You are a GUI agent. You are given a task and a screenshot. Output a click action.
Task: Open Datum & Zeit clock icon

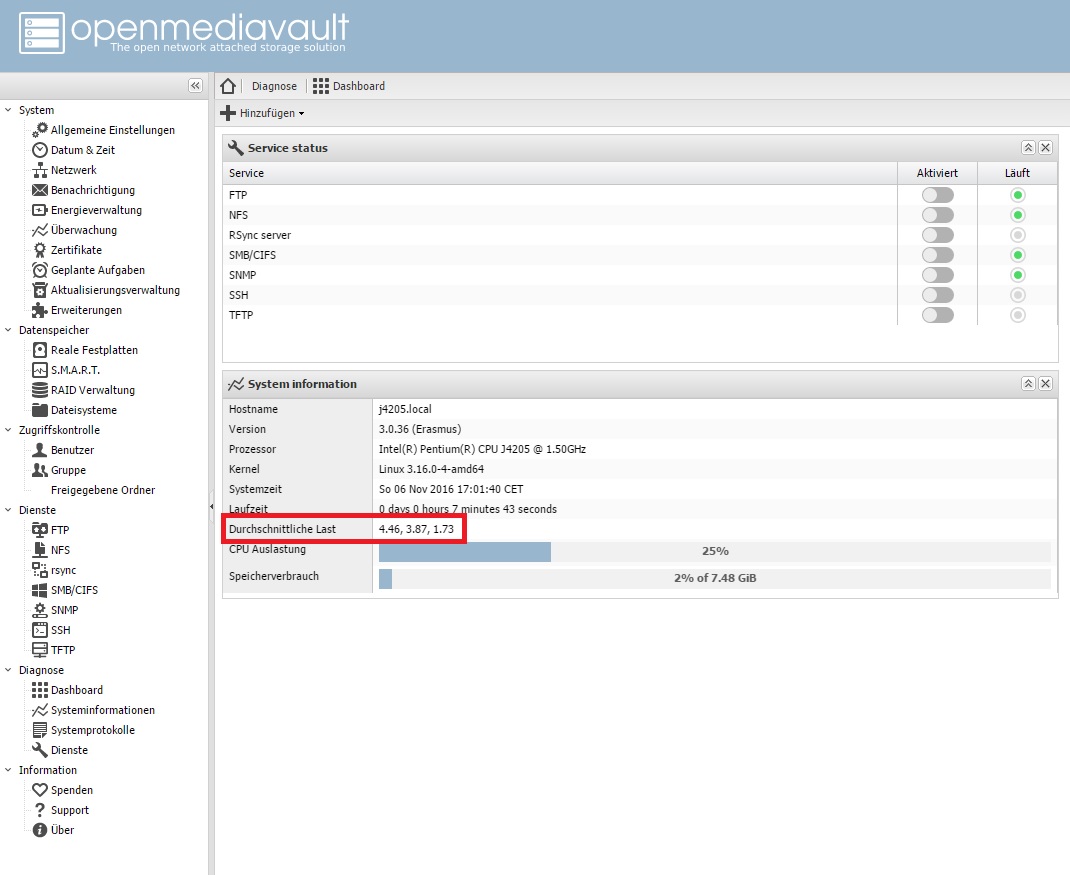(x=40, y=149)
